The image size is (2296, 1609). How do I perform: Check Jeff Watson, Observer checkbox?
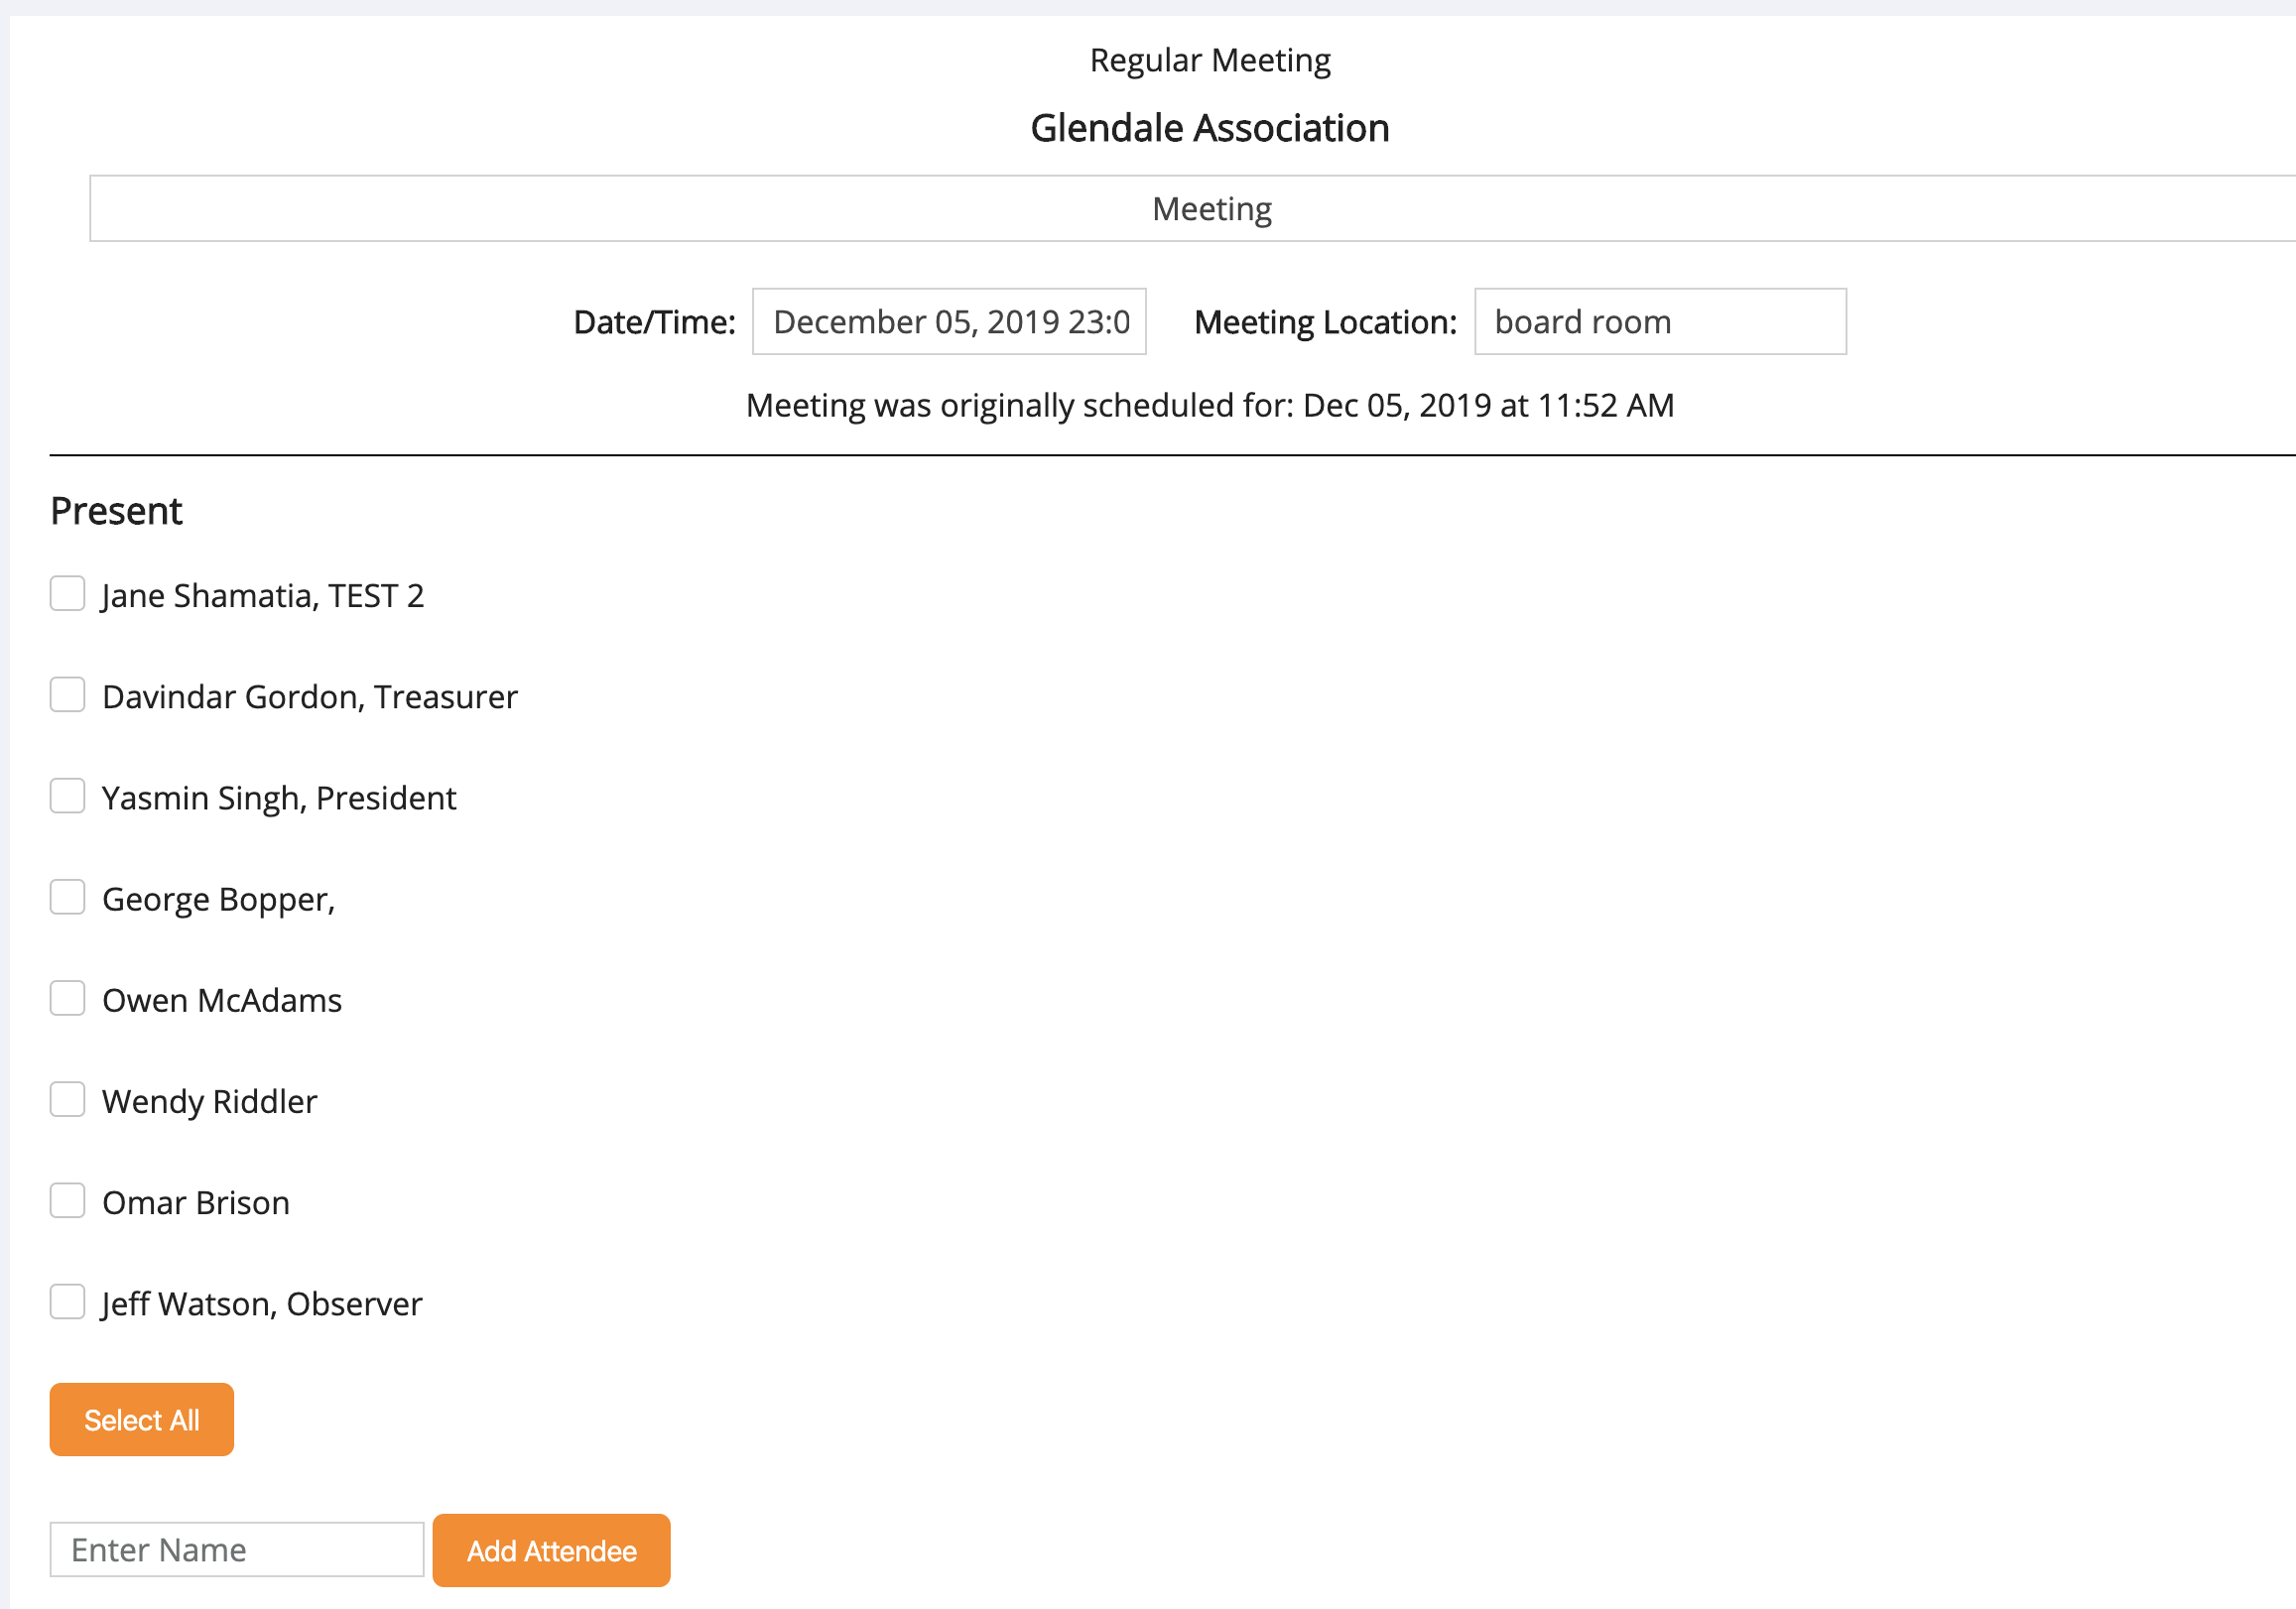67,1302
